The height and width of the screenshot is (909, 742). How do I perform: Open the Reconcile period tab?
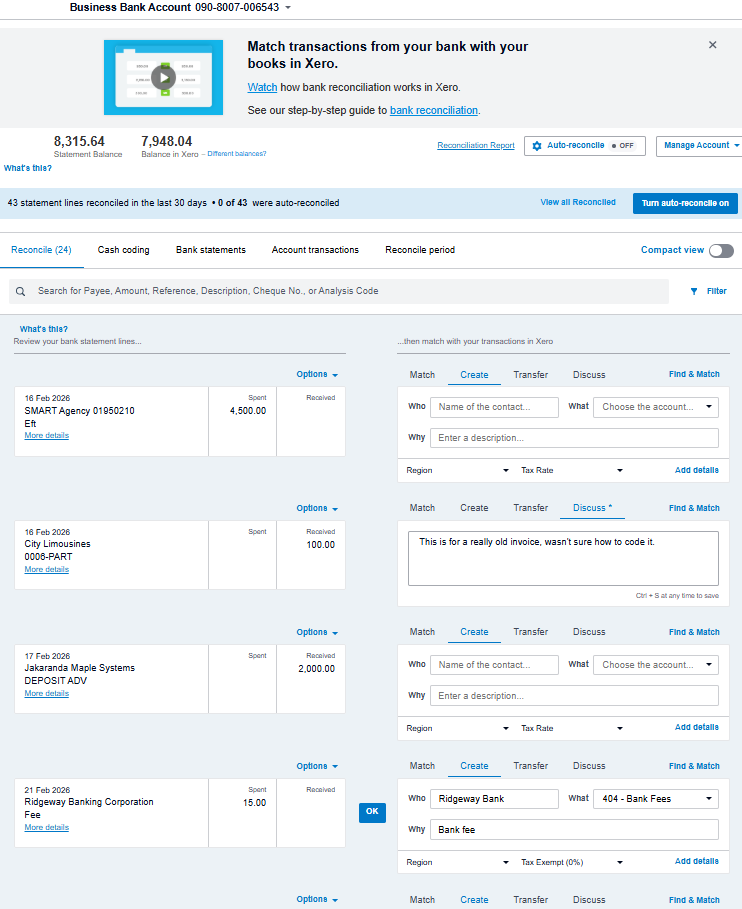pos(420,250)
